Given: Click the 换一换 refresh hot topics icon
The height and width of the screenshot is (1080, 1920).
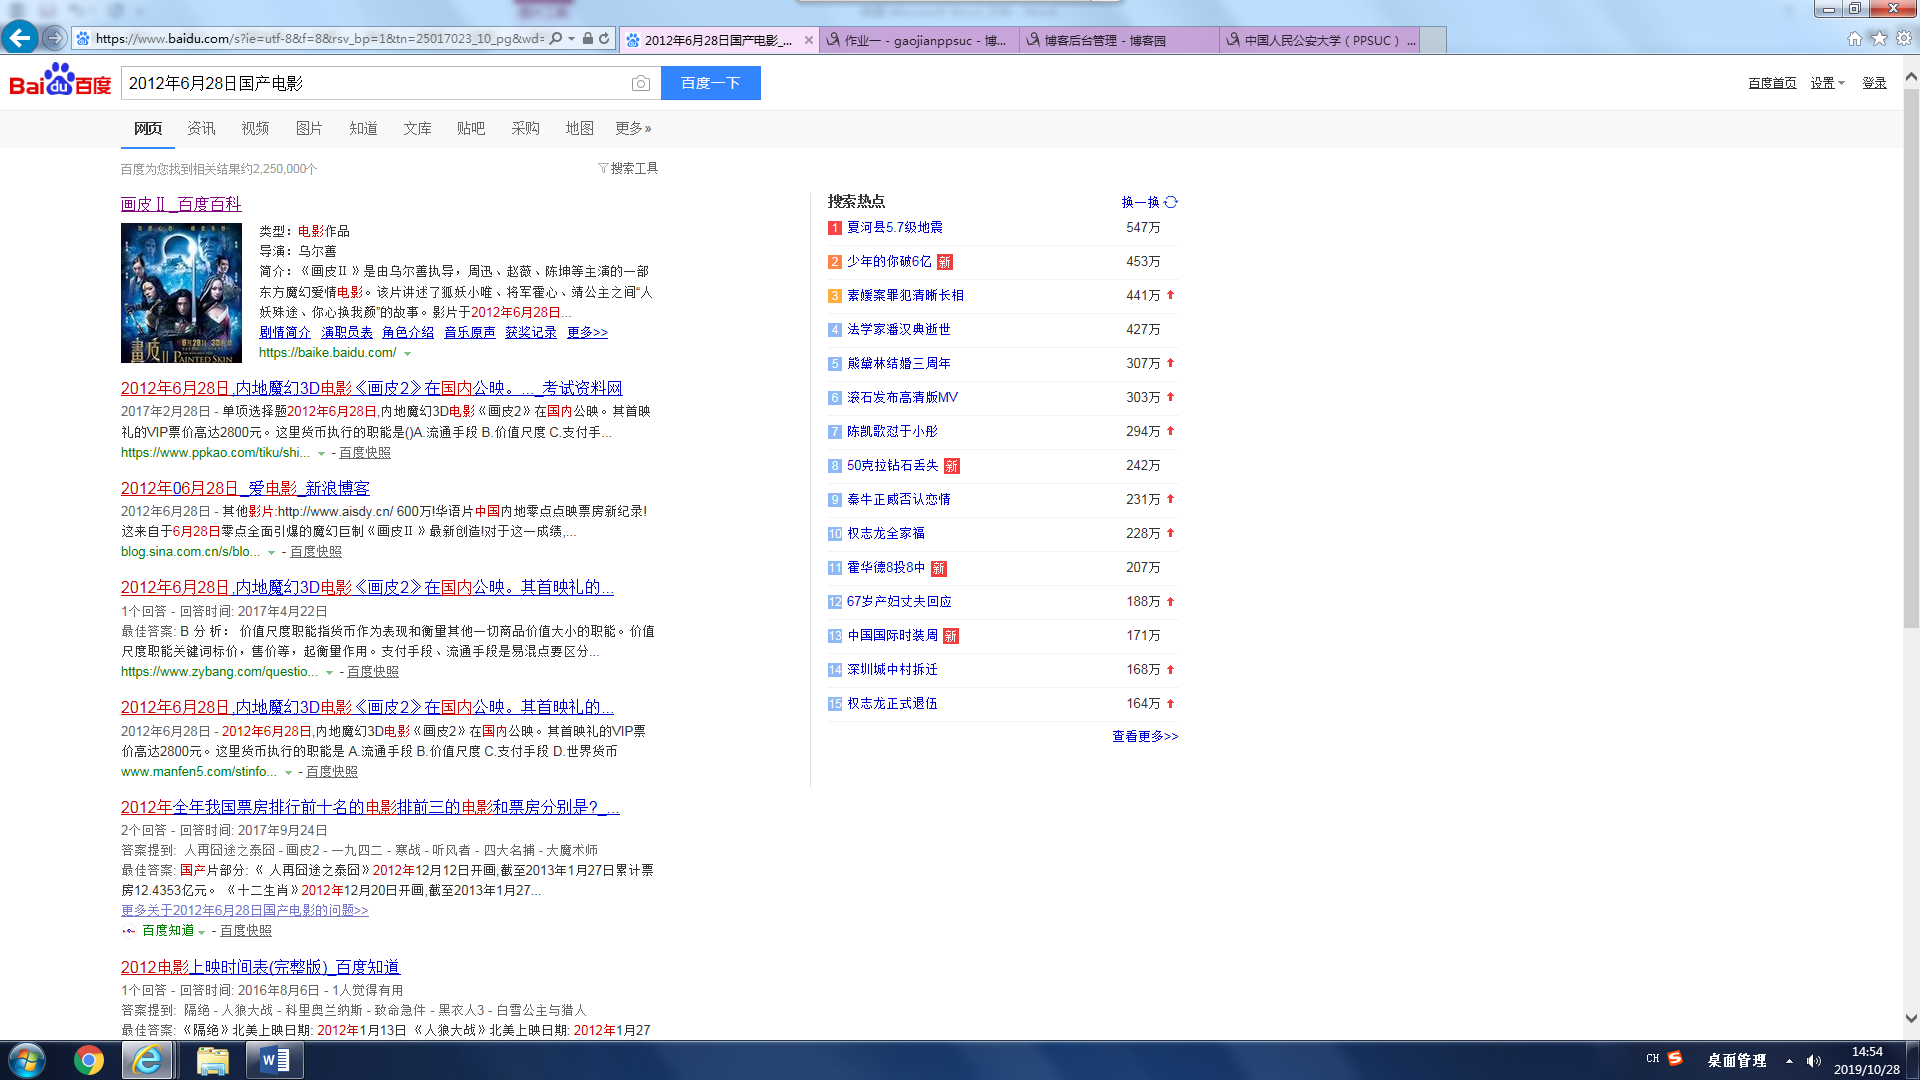Looking at the screenshot, I should pos(1171,202).
